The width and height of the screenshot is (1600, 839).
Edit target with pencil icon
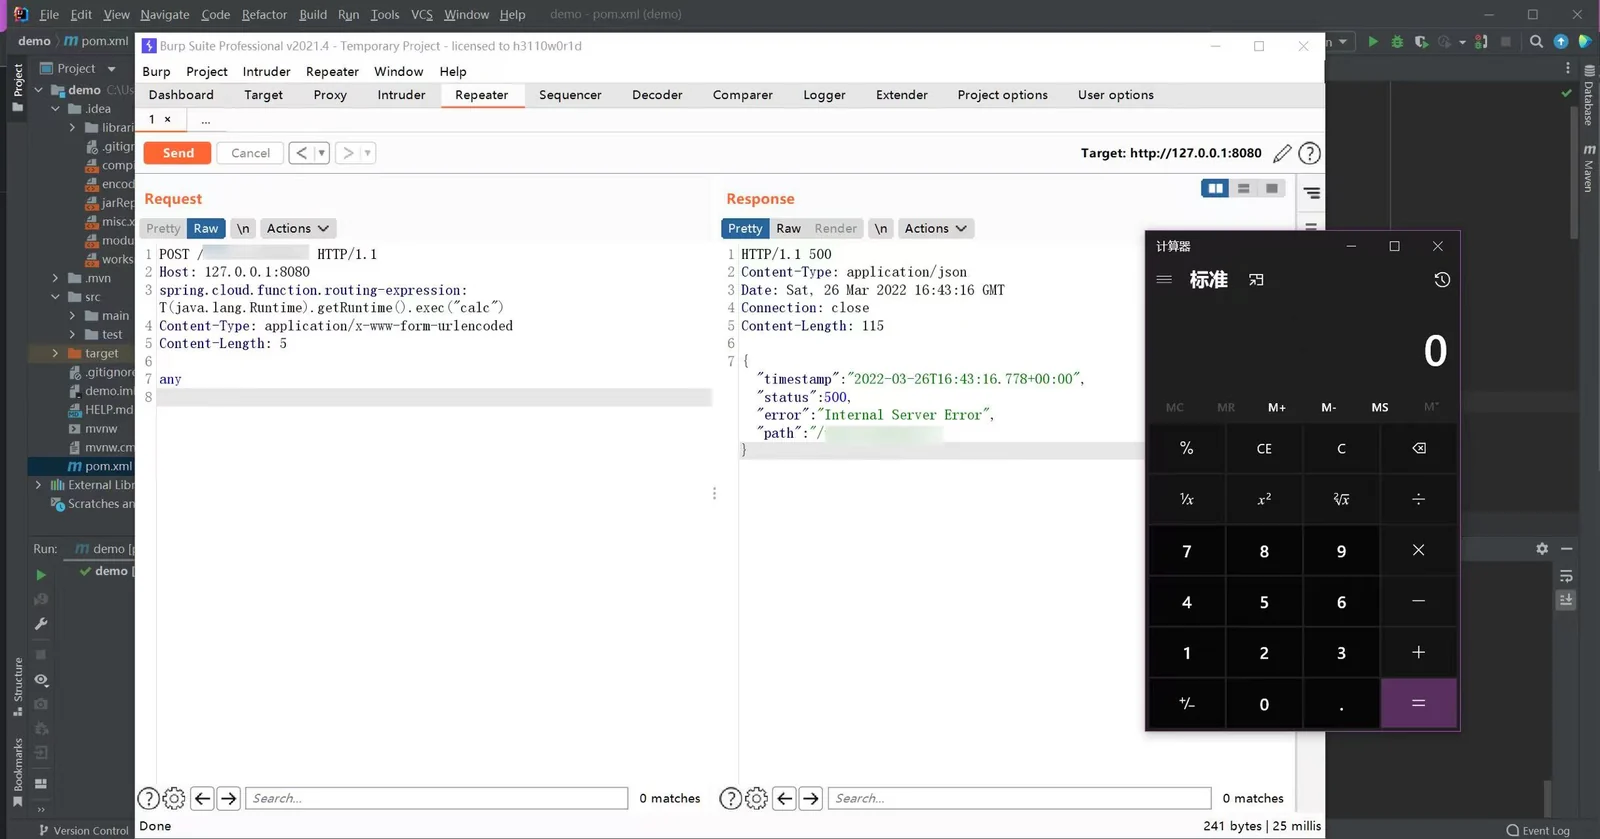(x=1282, y=153)
